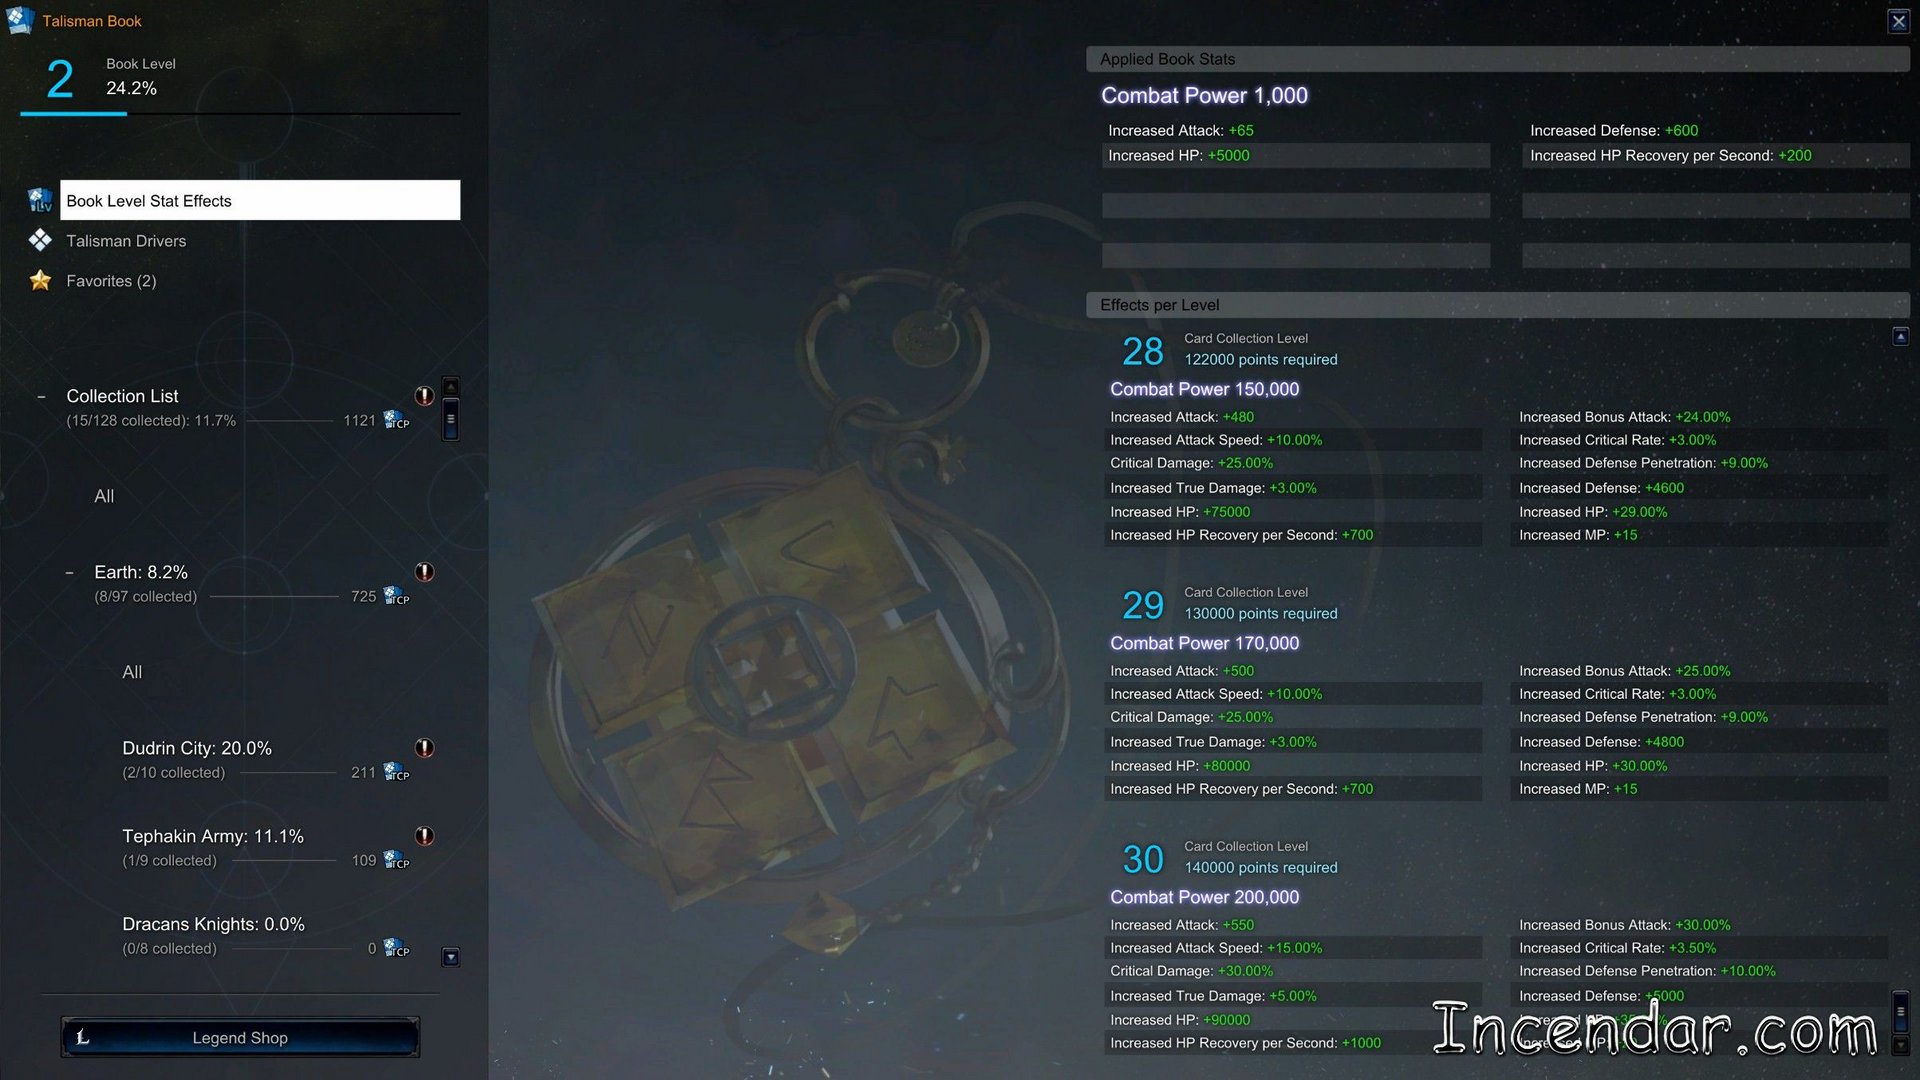1920x1080 pixels.
Task: Select Book Level Stat Effects tab
Action: pyautogui.click(x=260, y=200)
